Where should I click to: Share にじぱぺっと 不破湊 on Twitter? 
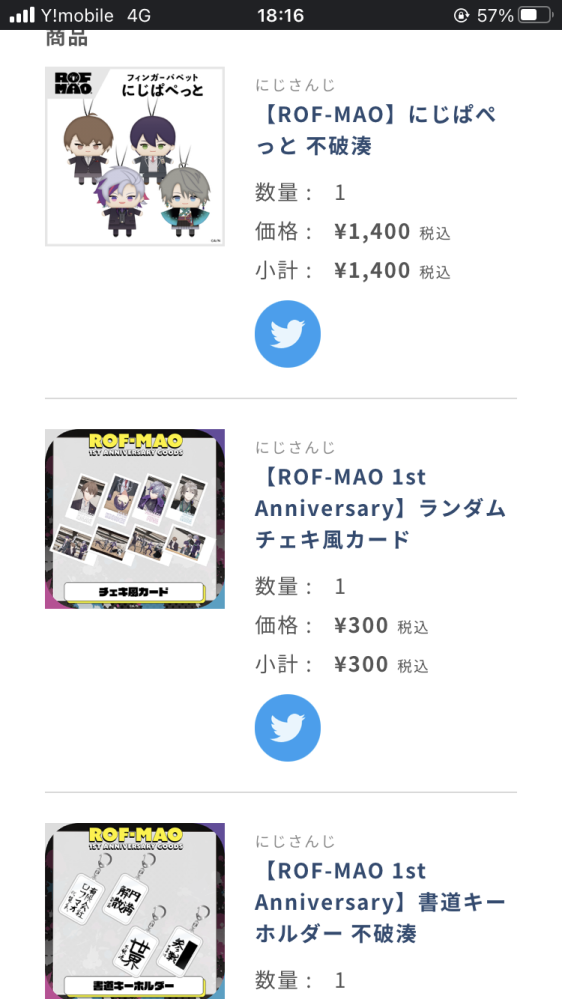287,334
